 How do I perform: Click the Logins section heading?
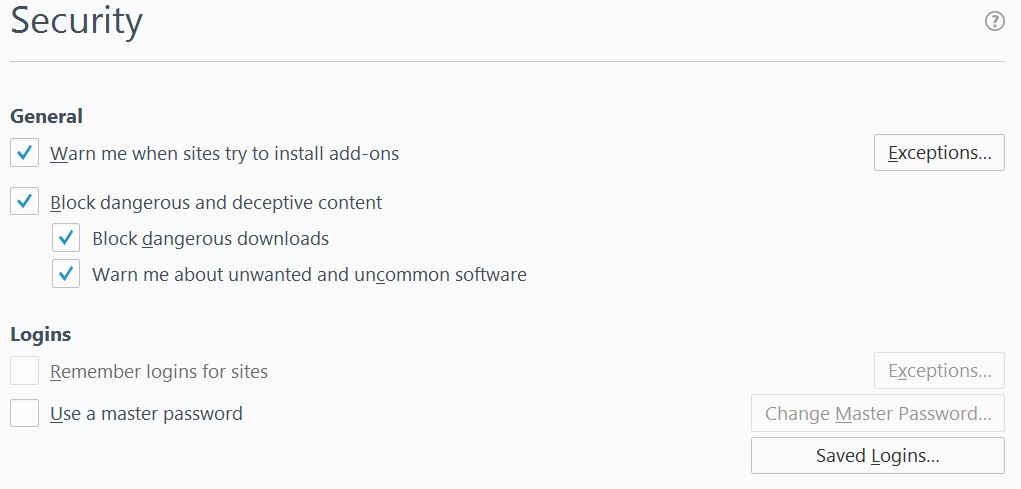point(40,335)
